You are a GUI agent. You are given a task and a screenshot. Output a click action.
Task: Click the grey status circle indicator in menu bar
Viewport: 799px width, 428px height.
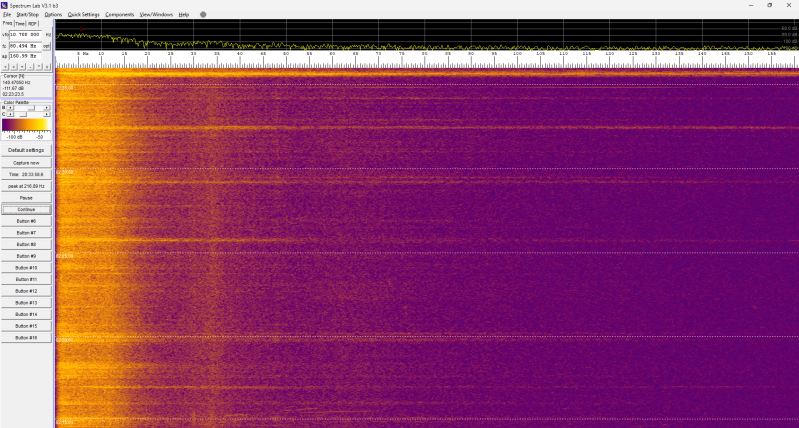(x=203, y=15)
